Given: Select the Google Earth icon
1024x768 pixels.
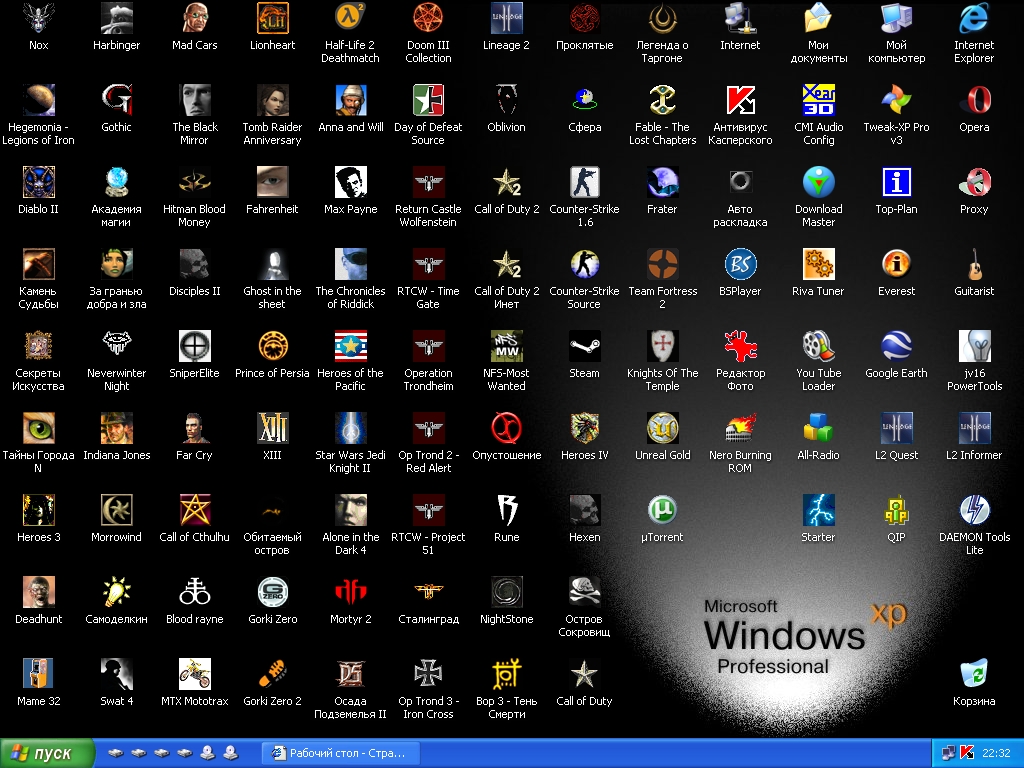Looking at the screenshot, I should pyautogui.click(x=896, y=347).
